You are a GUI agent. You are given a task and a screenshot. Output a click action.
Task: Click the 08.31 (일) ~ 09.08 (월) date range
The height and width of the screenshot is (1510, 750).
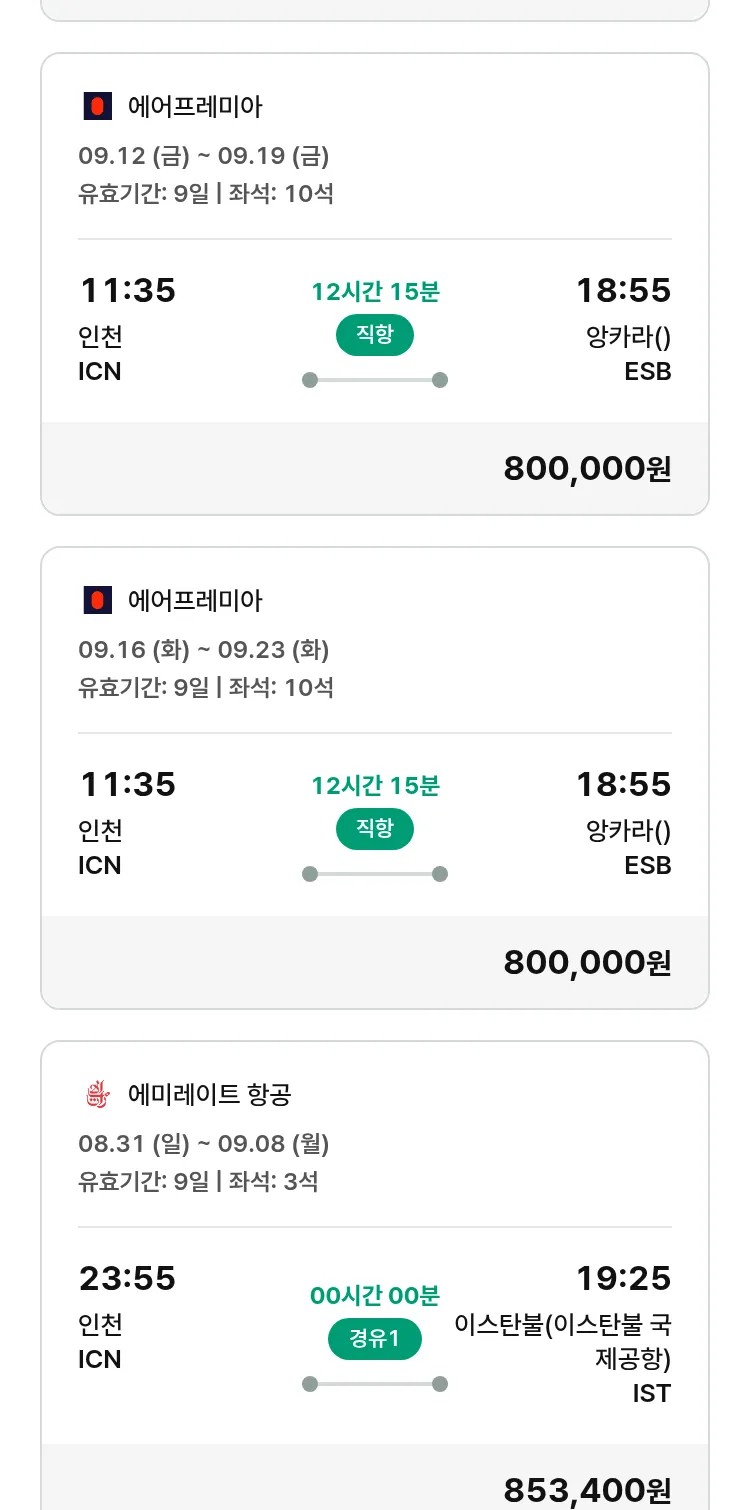pos(204,1143)
